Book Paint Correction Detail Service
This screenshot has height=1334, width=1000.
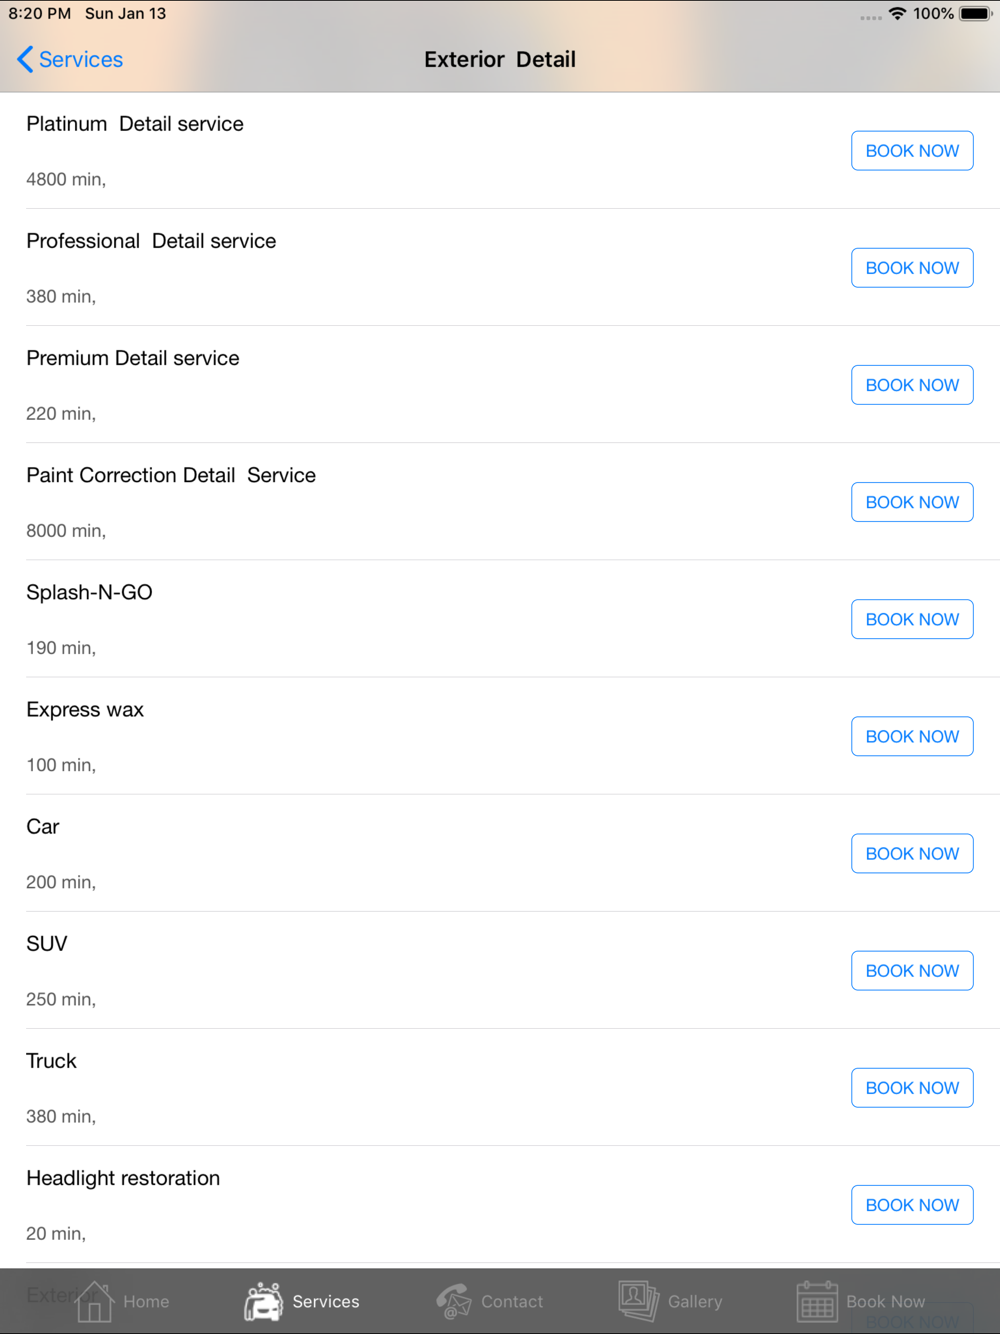(912, 502)
